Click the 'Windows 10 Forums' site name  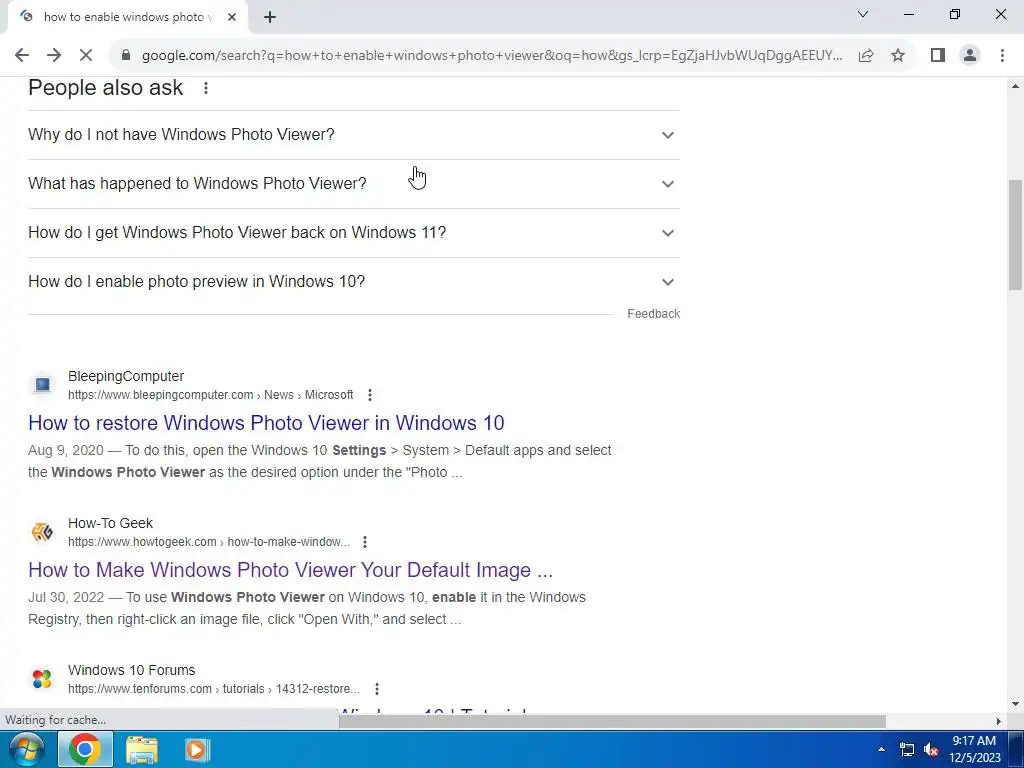point(131,670)
